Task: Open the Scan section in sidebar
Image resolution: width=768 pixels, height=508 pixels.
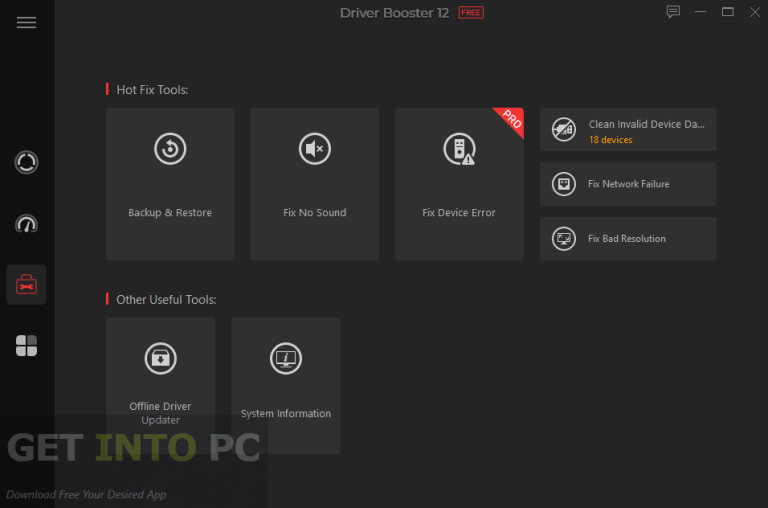Action: pyautogui.click(x=26, y=162)
